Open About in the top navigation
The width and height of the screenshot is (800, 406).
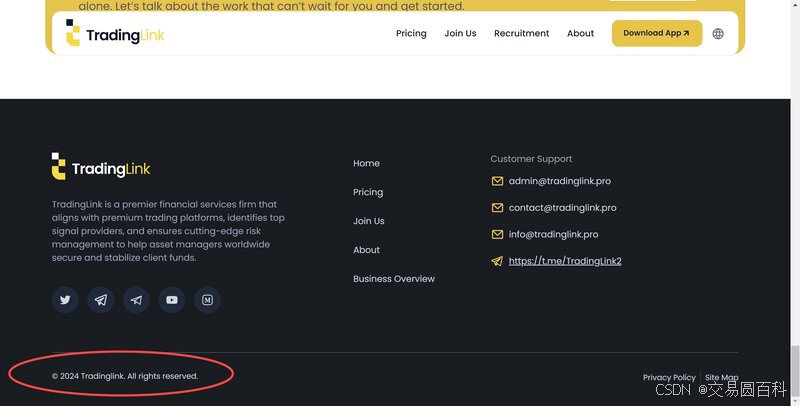(x=581, y=34)
